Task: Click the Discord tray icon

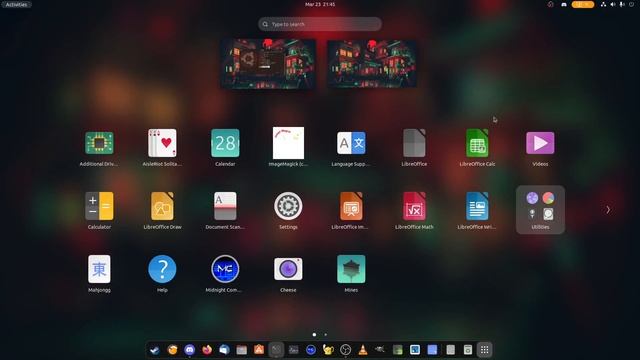Action: tap(564, 4)
